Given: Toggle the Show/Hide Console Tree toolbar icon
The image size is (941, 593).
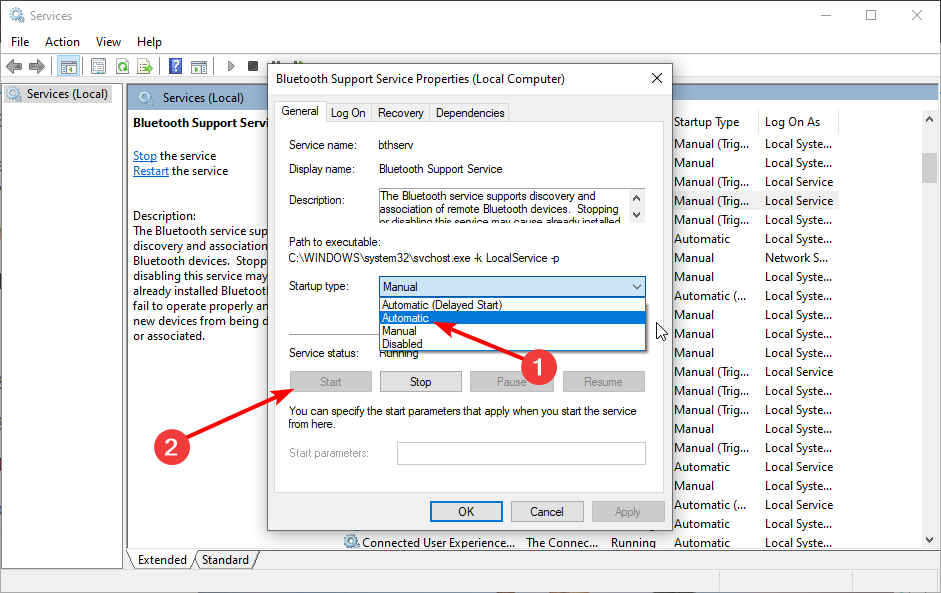Looking at the screenshot, I should (x=68, y=66).
